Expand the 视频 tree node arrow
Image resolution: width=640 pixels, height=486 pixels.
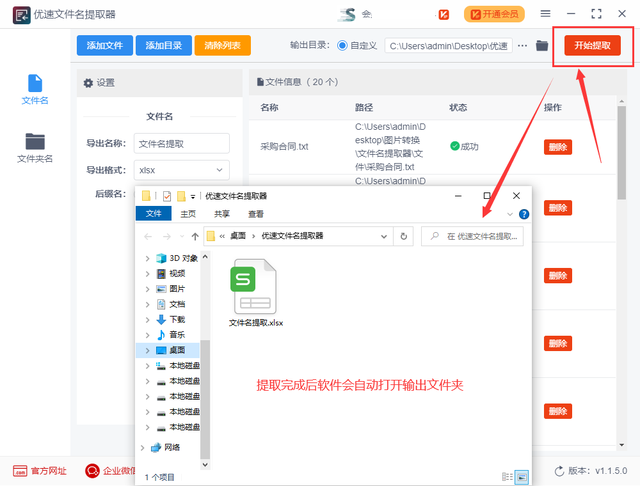(147, 274)
